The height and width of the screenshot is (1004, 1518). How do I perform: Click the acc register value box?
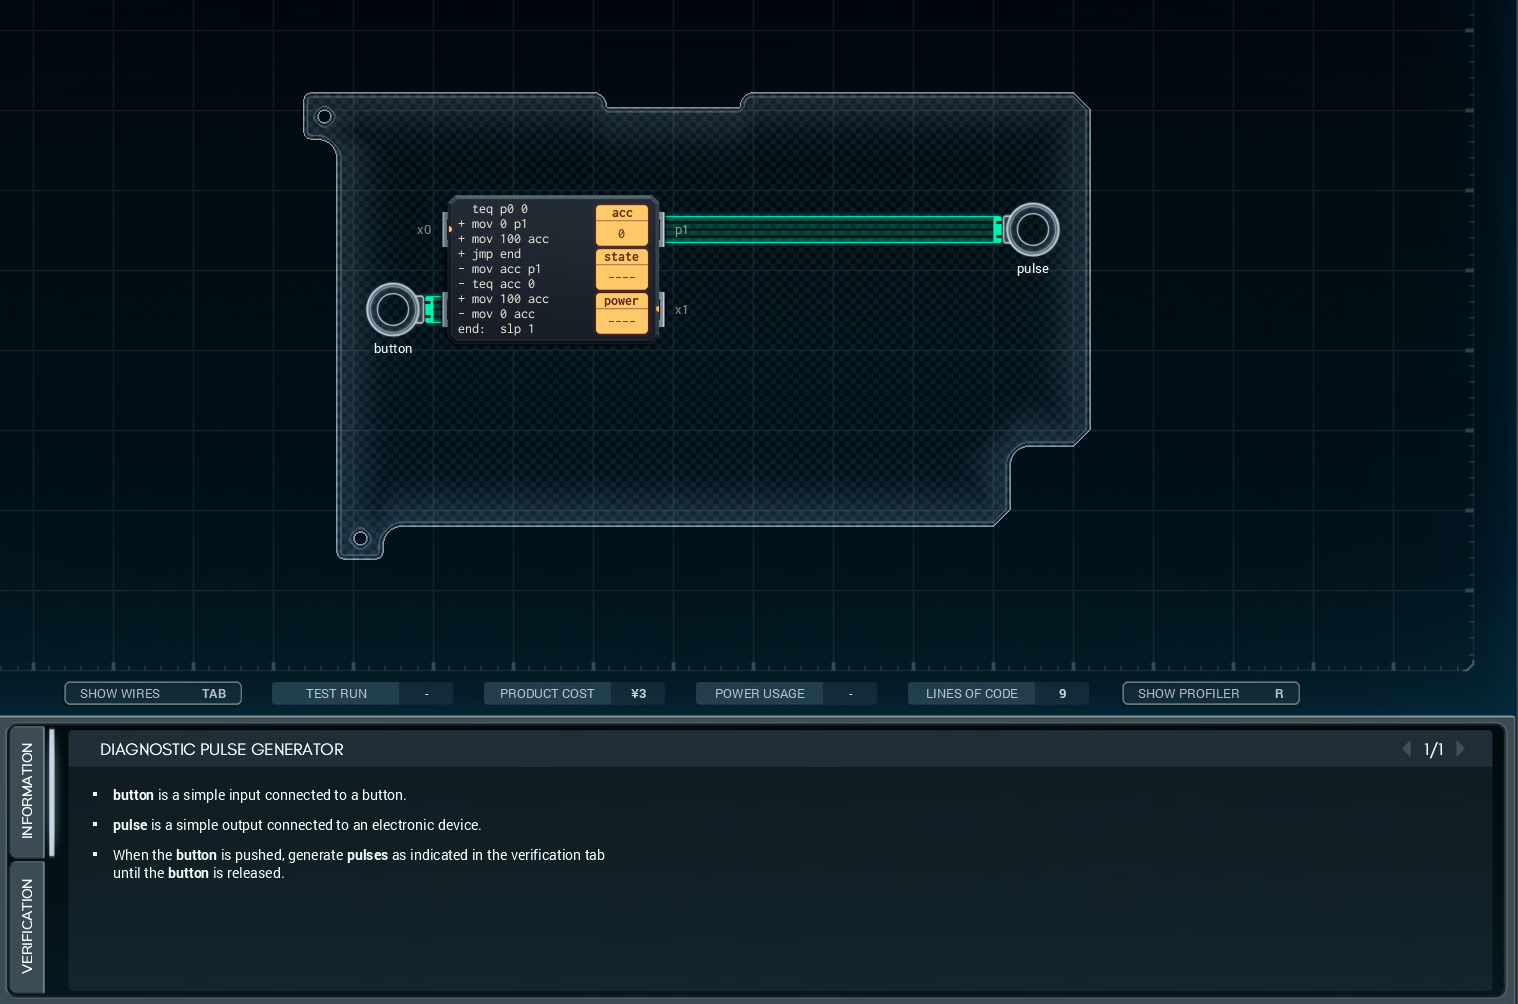click(621, 234)
